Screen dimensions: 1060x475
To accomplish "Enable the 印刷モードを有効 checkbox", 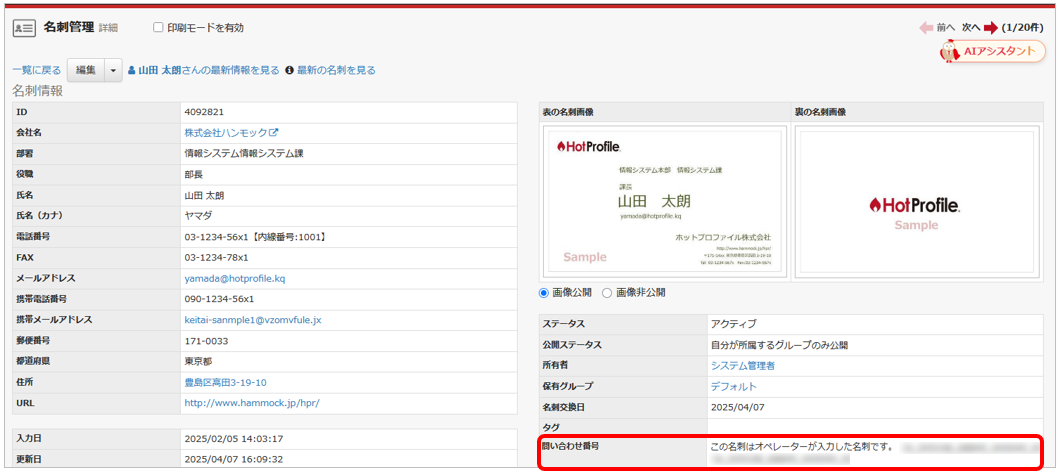I will (x=158, y=28).
